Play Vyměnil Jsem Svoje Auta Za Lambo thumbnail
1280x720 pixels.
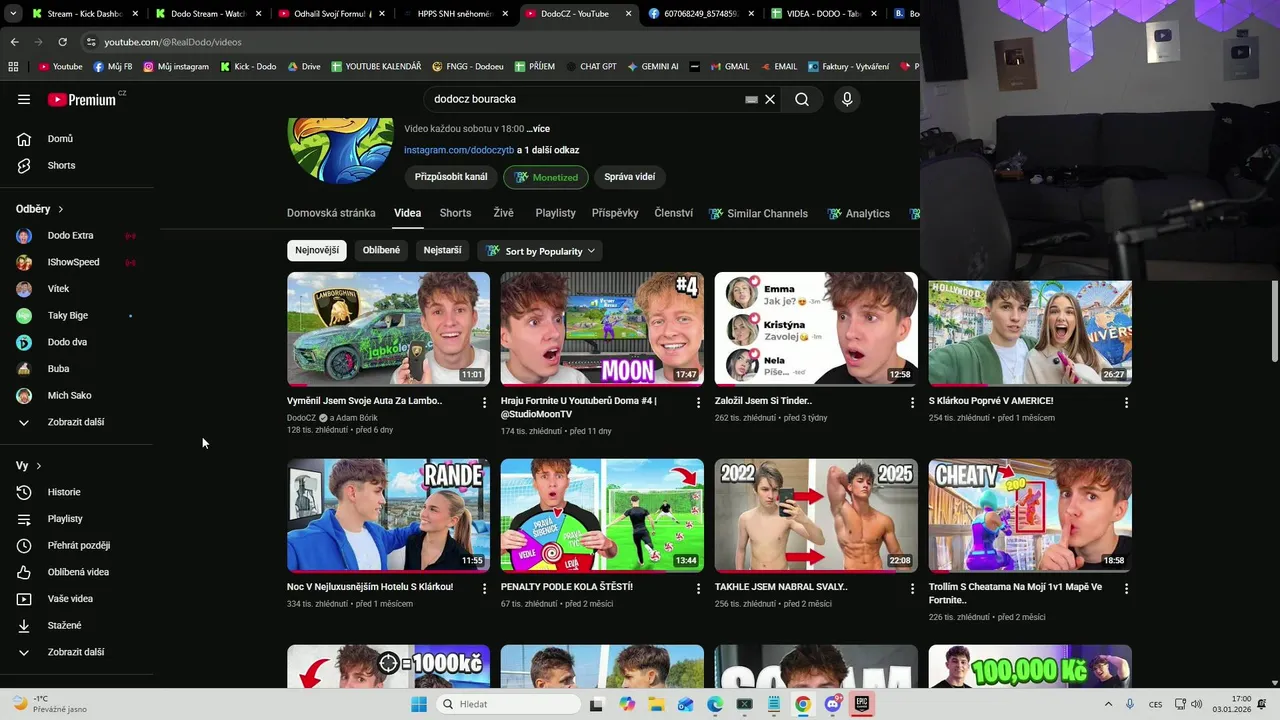[x=388, y=329]
